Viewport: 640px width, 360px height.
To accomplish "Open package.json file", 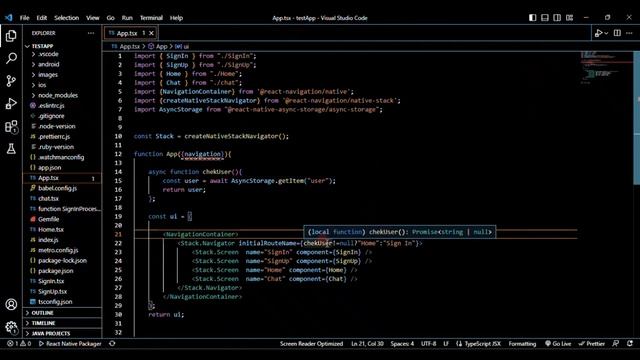I will [x=56, y=271].
